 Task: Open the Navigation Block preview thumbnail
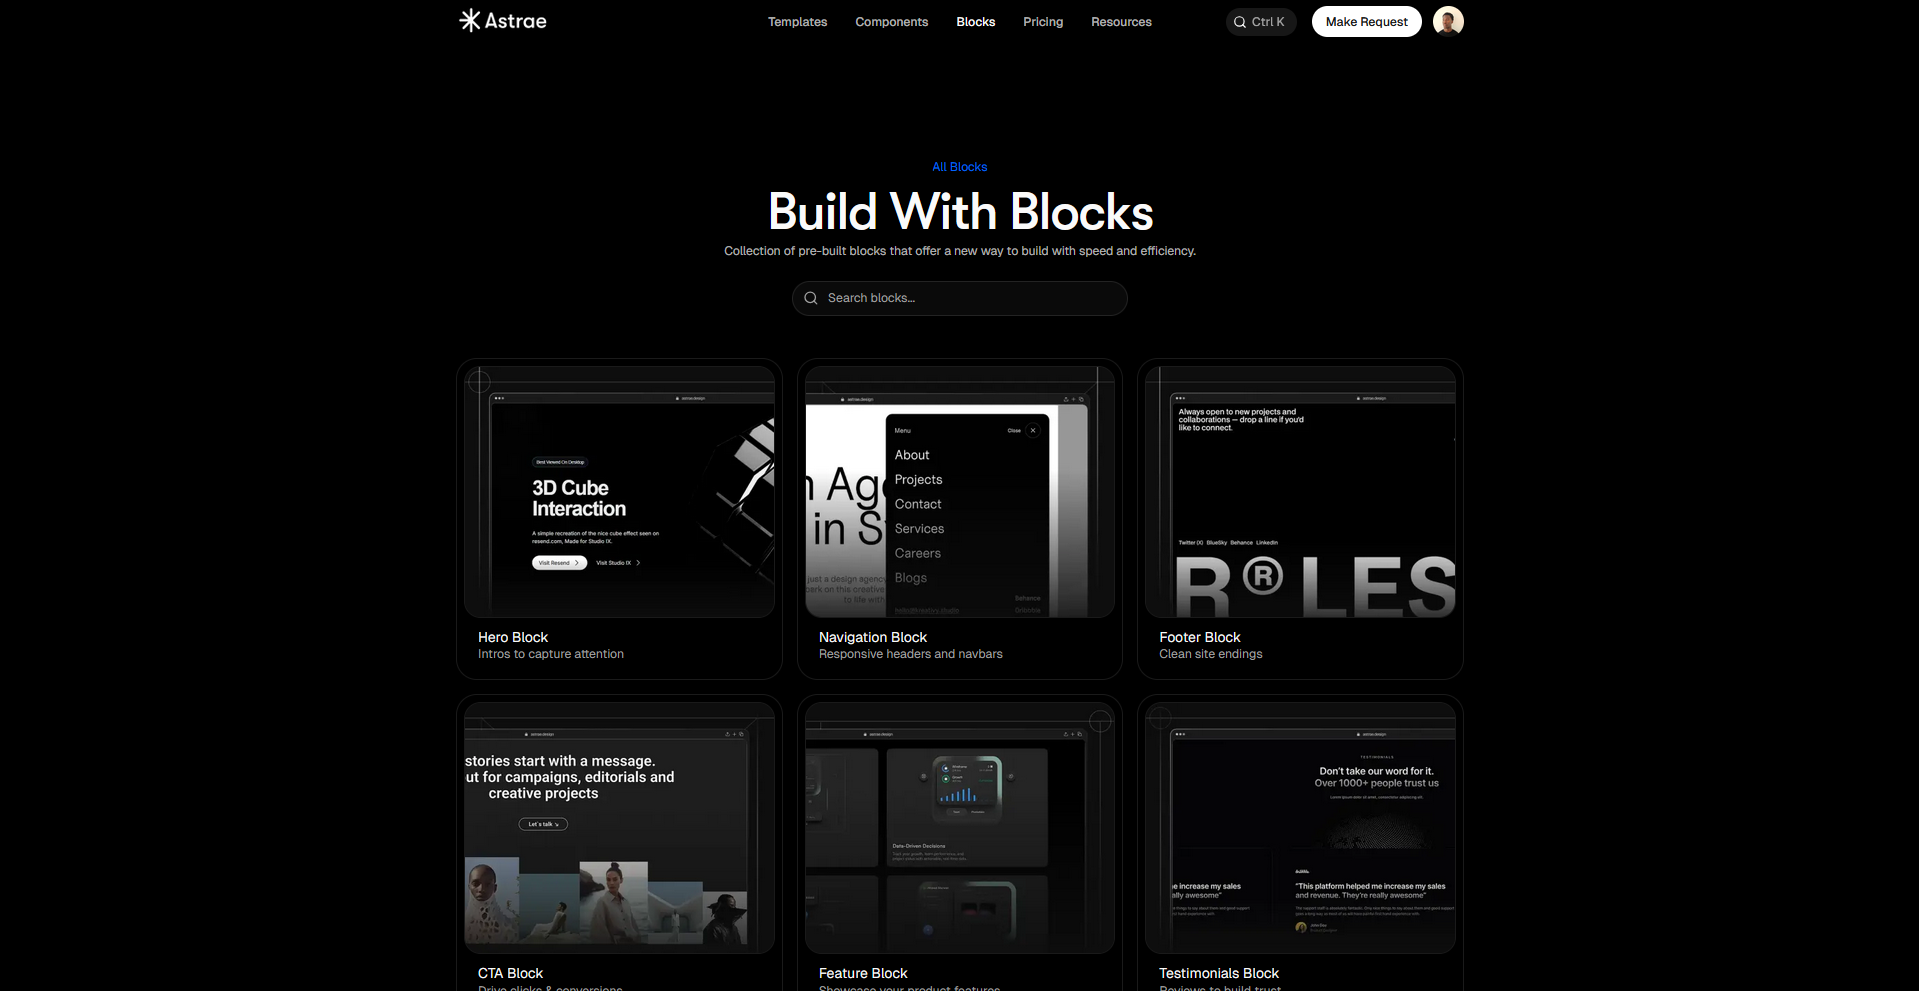[959, 492]
